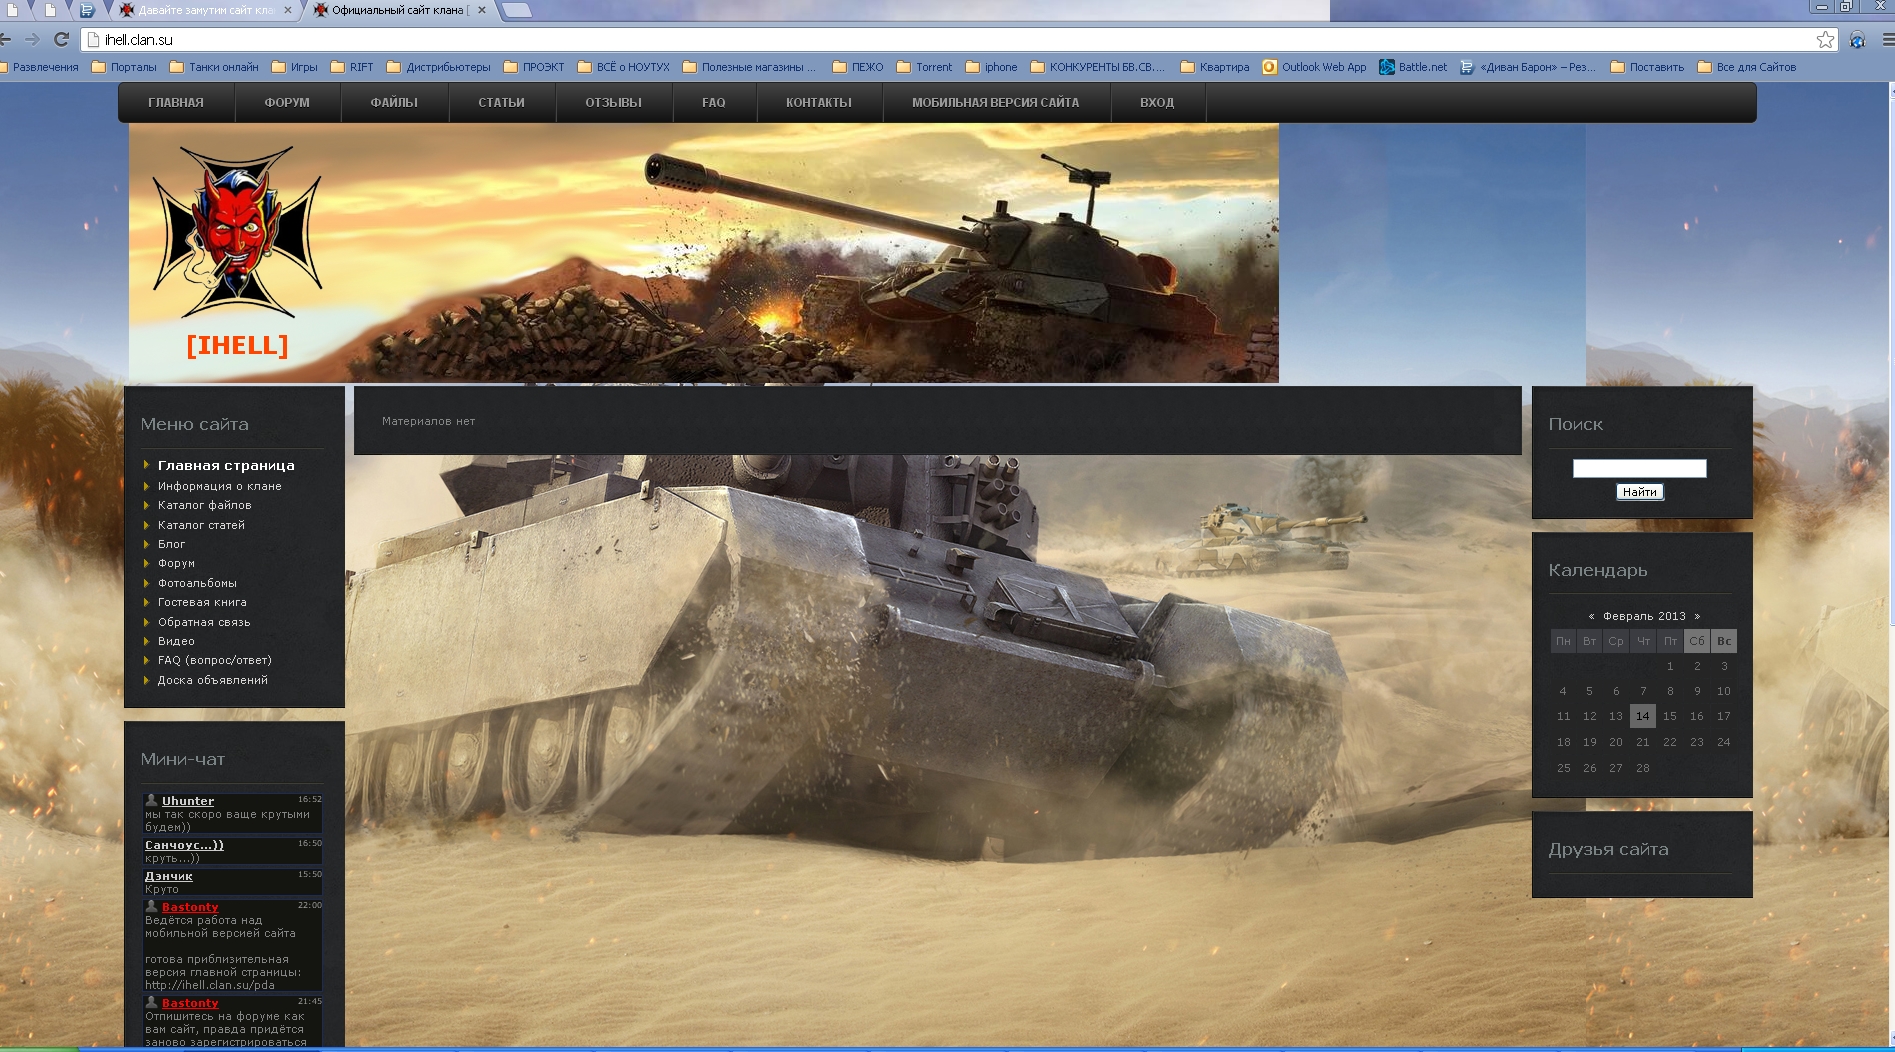Open ВСЁ о НОУТУХ bookmarks folder
1895x1052 pixels.
pyautogui.click(x=623, y=67)
